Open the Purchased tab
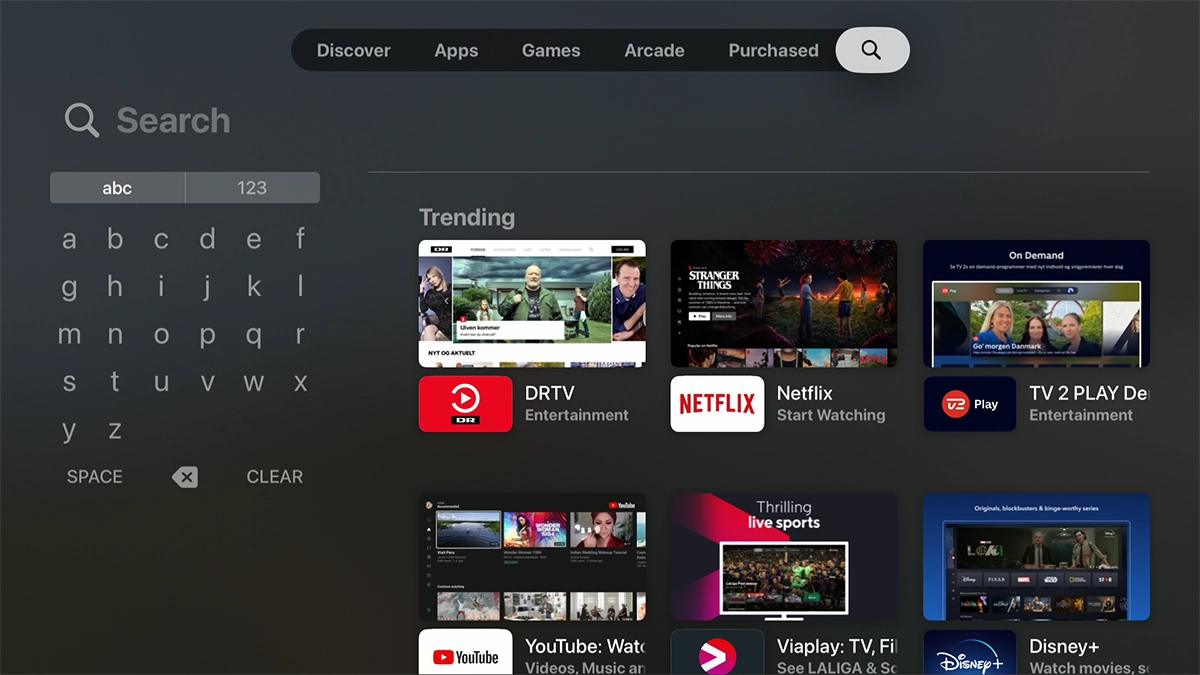 [x=773, y=50]
